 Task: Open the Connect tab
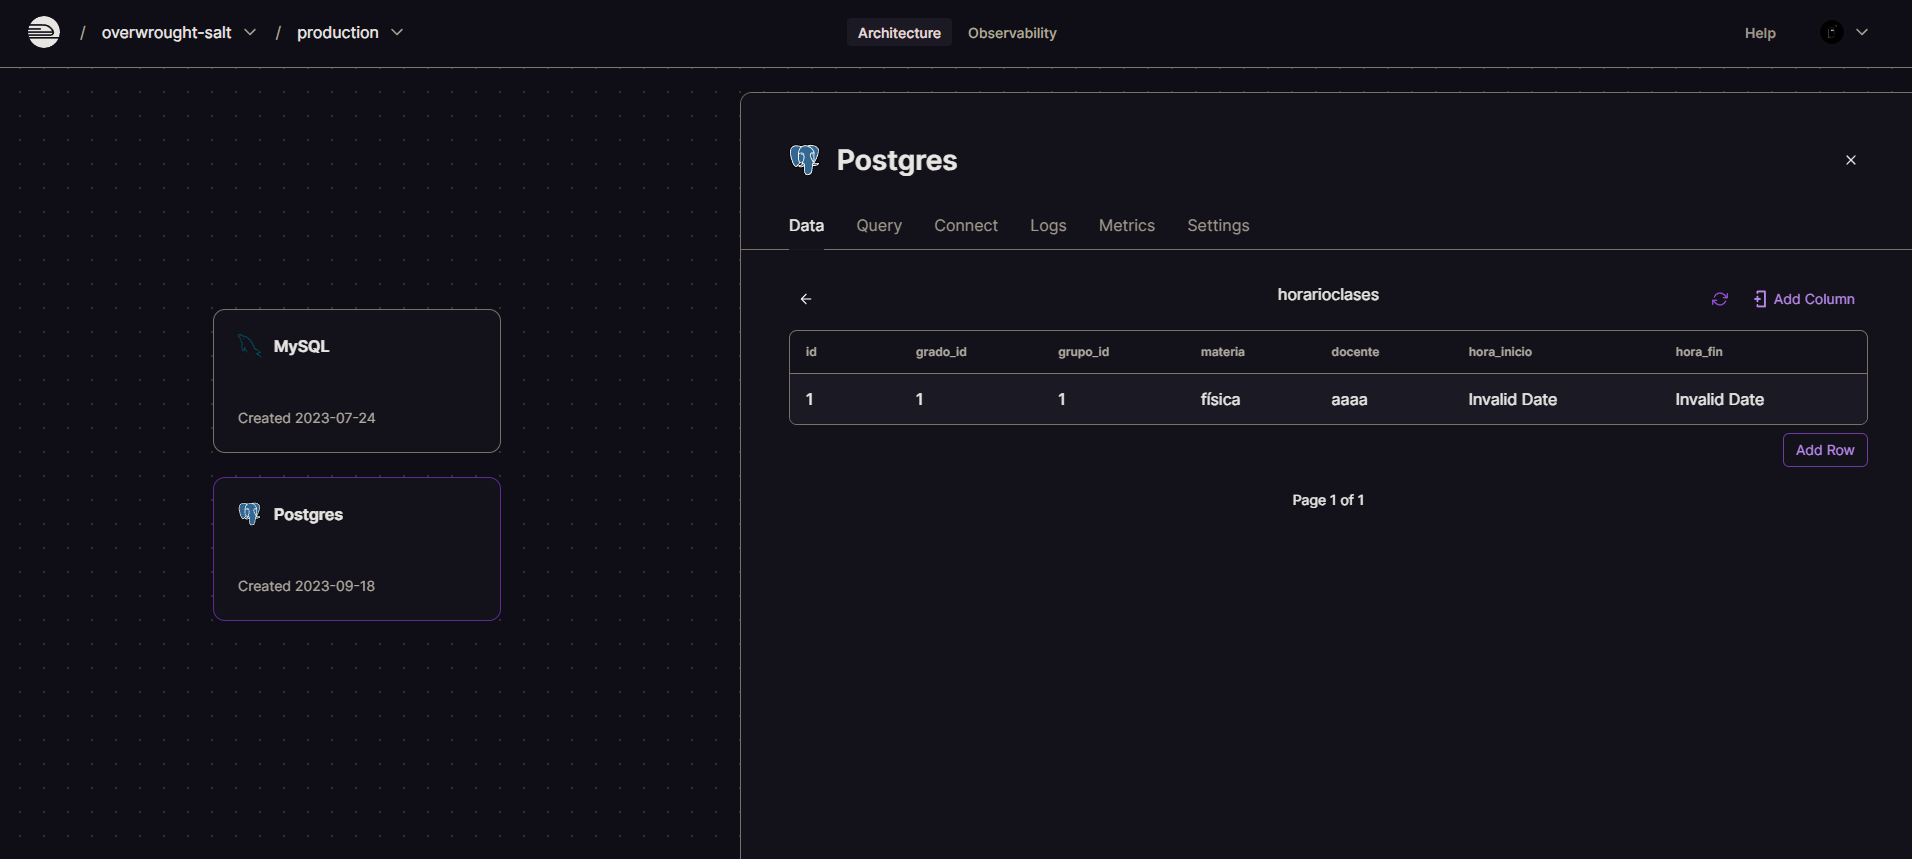[966, 226]
